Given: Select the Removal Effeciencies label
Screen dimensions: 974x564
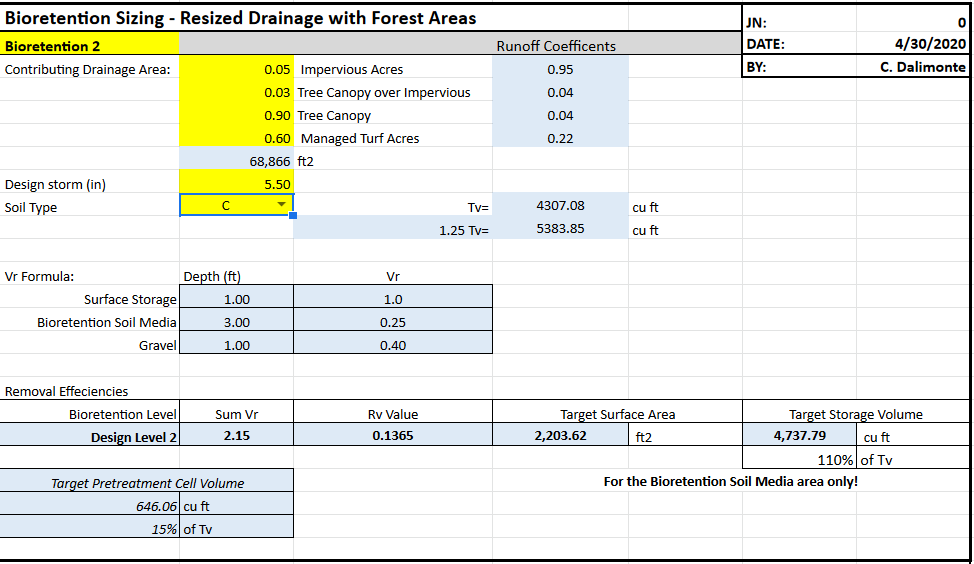Looking at the screenshot, I should 66,391.
